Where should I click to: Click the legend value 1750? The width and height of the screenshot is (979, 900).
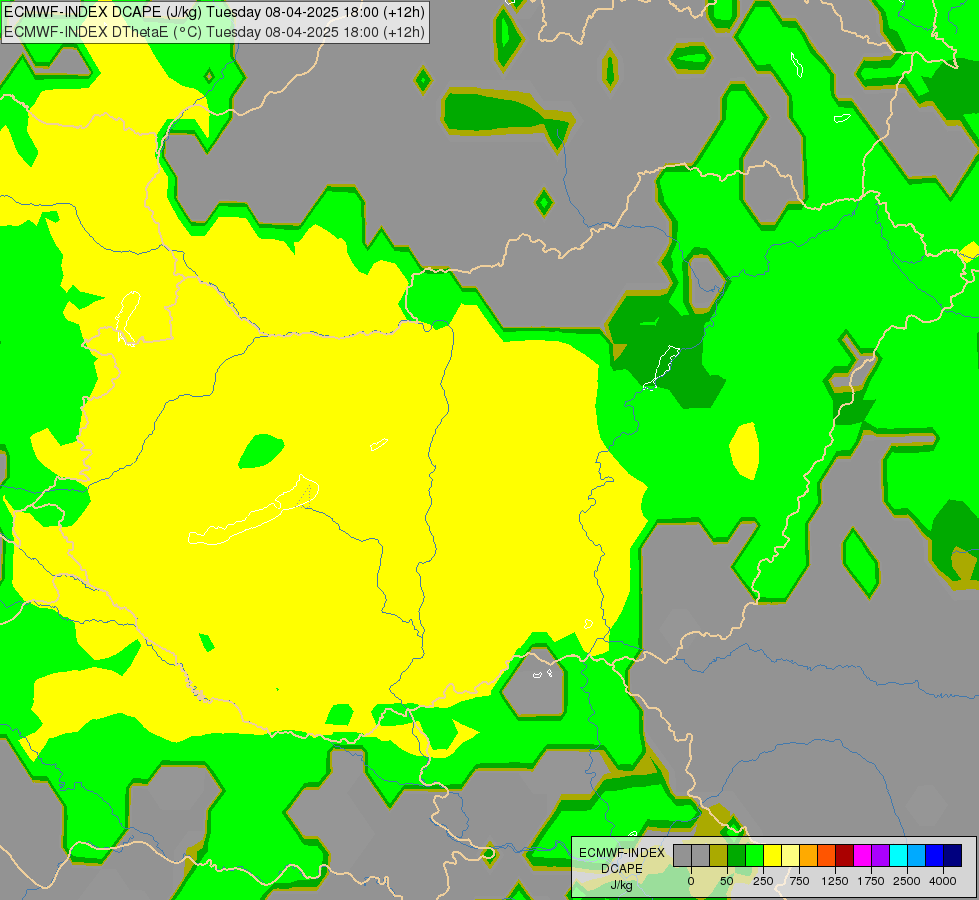871,881
